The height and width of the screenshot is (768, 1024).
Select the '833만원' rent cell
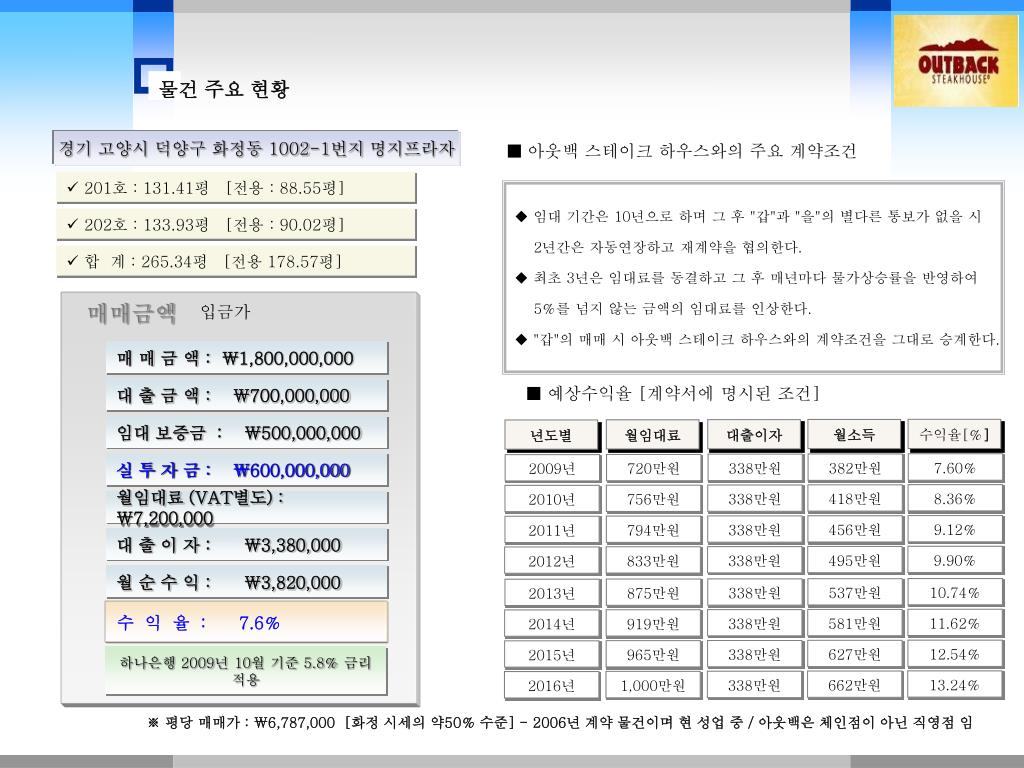(653, 560)
